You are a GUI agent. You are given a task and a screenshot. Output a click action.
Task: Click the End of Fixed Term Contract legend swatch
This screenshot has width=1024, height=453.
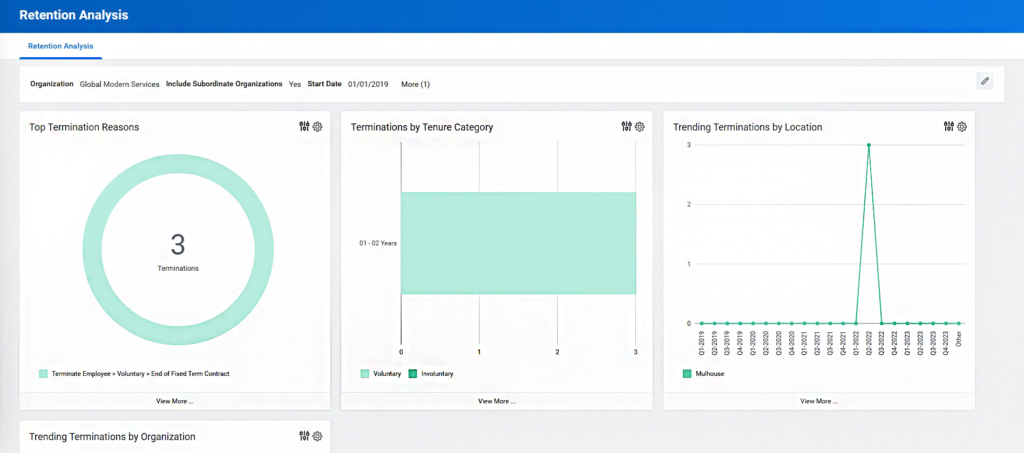pos(43,374)
